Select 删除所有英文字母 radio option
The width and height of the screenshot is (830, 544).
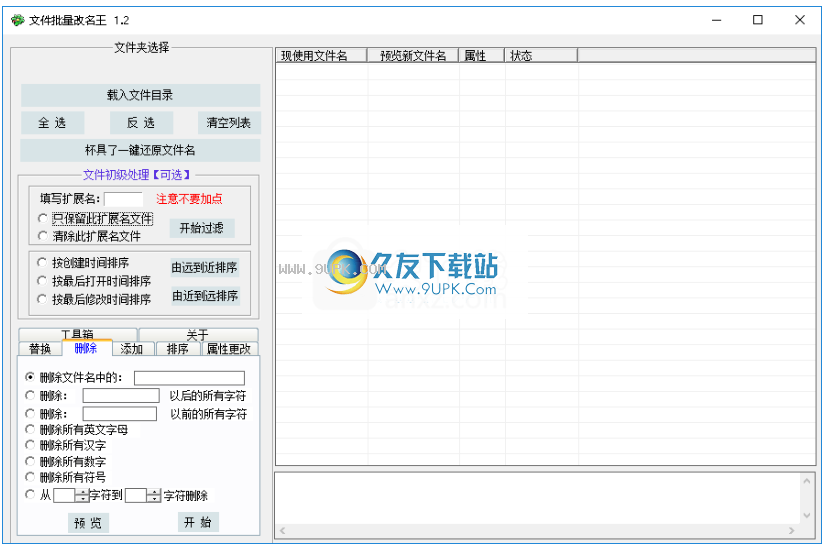77,430
